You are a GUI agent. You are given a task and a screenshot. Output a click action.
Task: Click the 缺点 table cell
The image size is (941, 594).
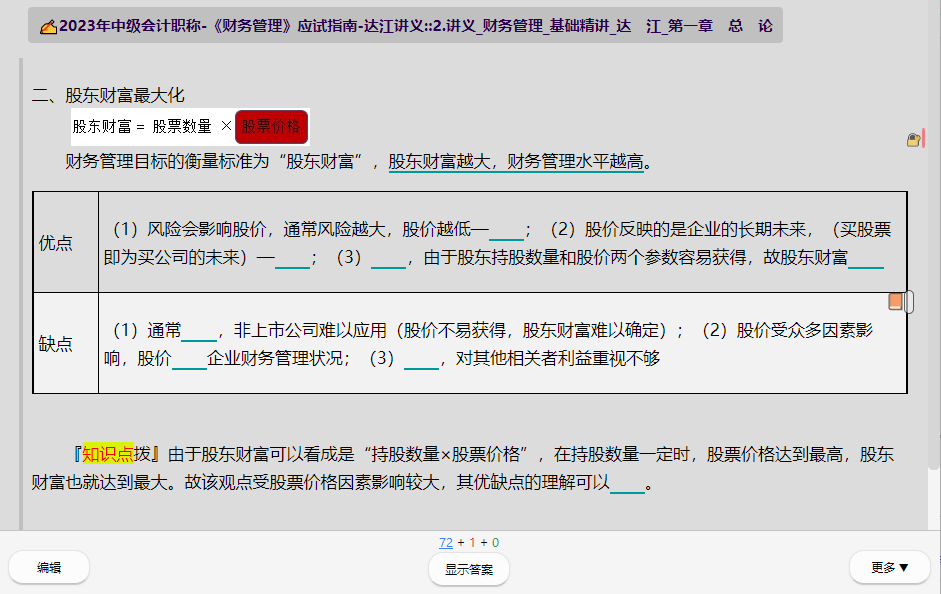(65, 343)
